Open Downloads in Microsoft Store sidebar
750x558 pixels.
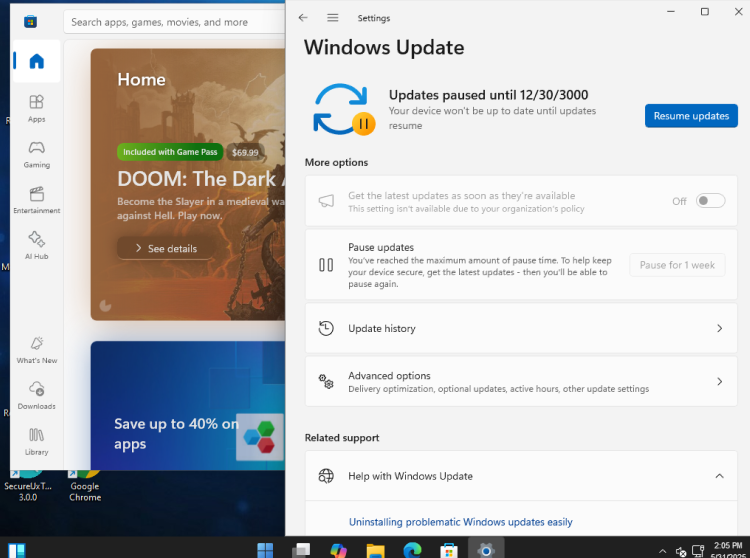[x=36, y=396]
